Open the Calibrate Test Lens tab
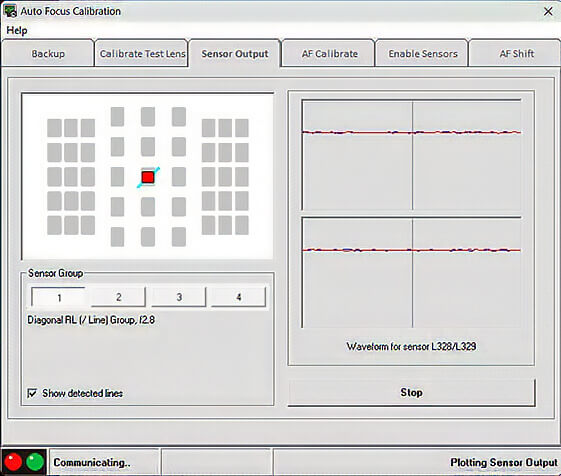 (142, 54)
